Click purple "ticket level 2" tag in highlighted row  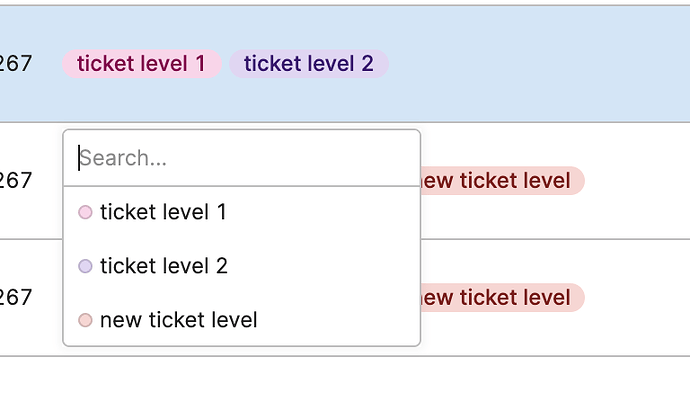(x=309, y=64)
